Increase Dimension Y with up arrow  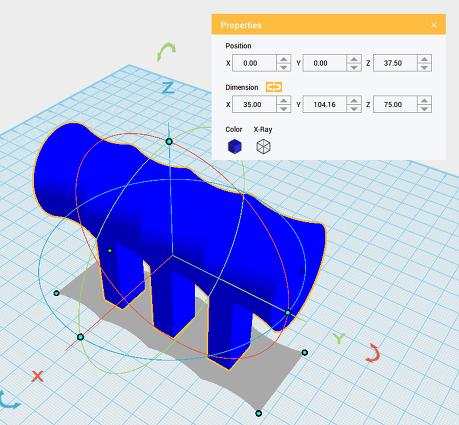[x=354, y=100]
